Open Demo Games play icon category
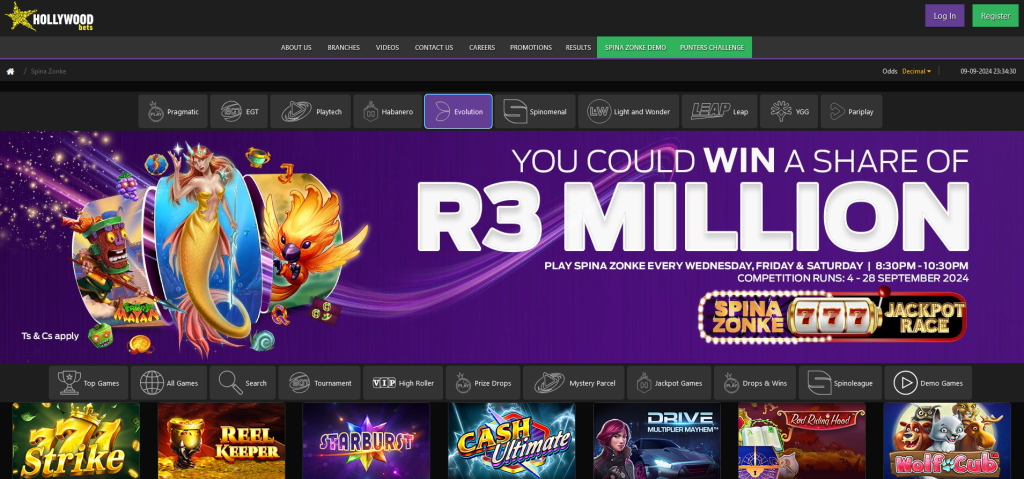The width and height of the screenshot is (1024, 479). tap(928, 383)
